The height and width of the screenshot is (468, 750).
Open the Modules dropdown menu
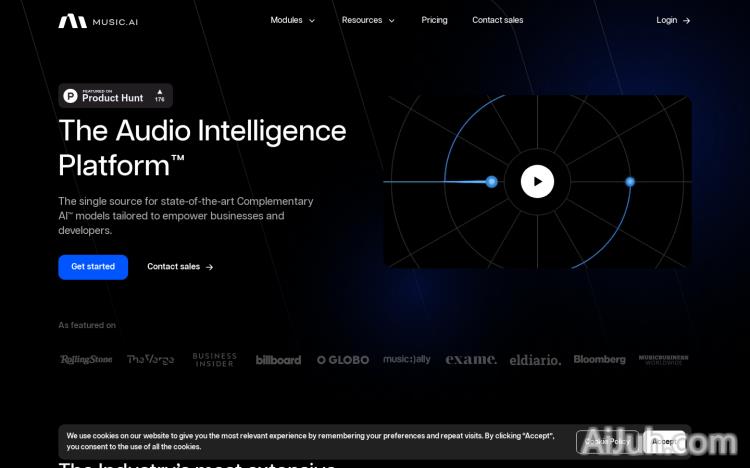(x=292, y=20)
